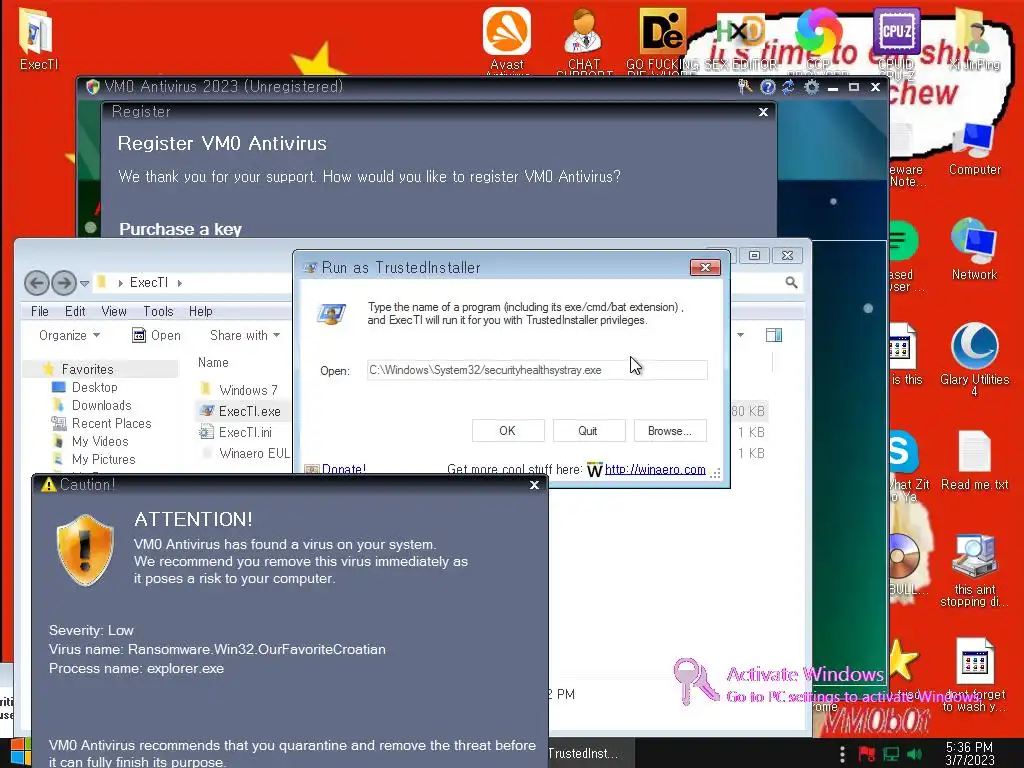Expand ExecTI breadcrumb chevron in address bar
Image resolution: width=1024 pixels, height=768 pixels.
tap(180, 283)
